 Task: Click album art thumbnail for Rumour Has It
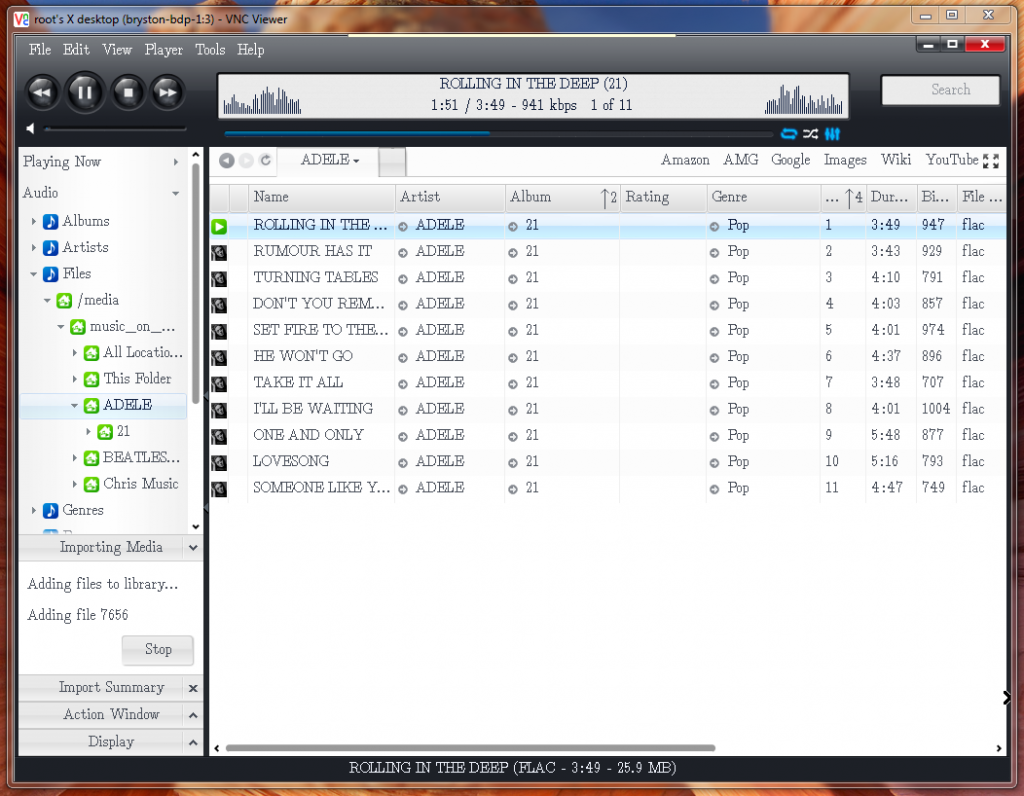(x=219, y=253)
